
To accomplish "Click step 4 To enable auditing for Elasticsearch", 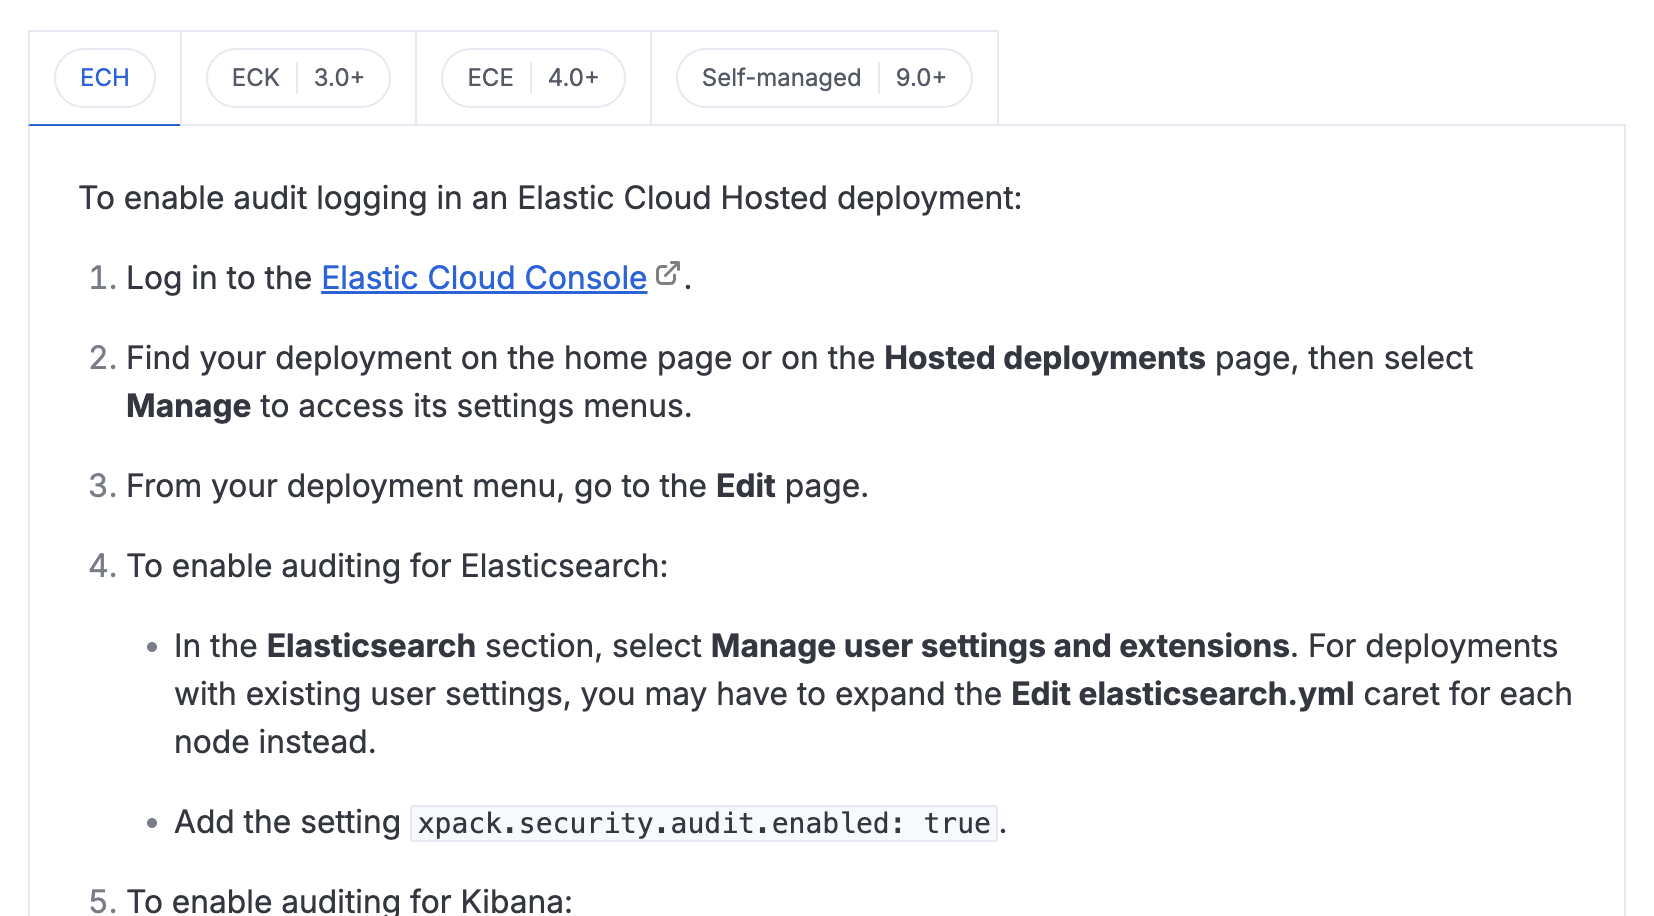I will [x=397, y=566].
